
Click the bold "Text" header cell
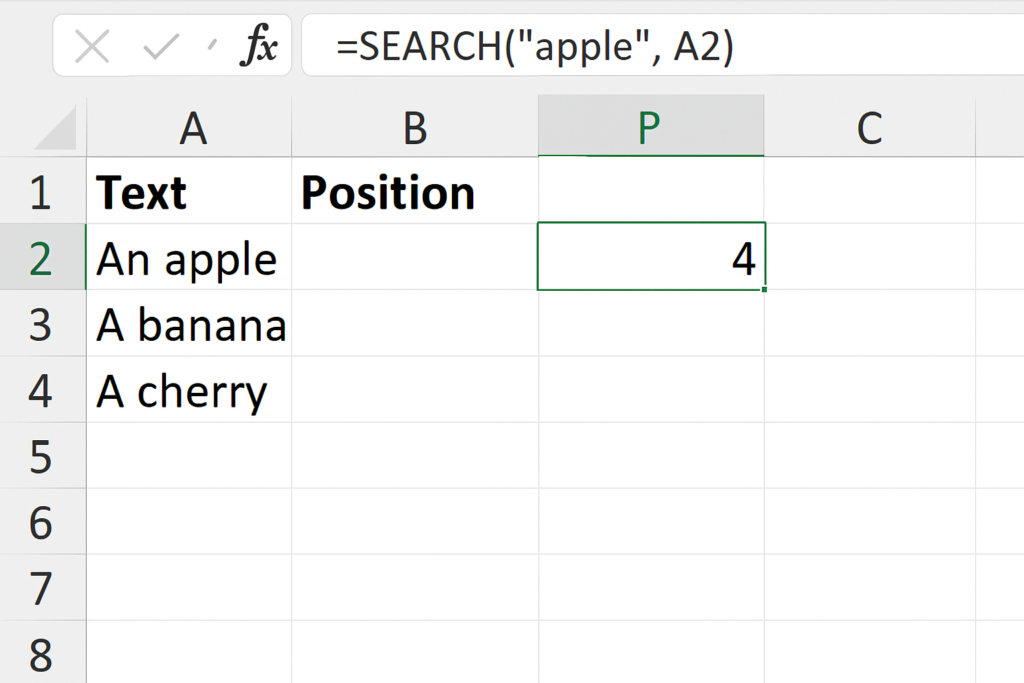coord(189,192)
